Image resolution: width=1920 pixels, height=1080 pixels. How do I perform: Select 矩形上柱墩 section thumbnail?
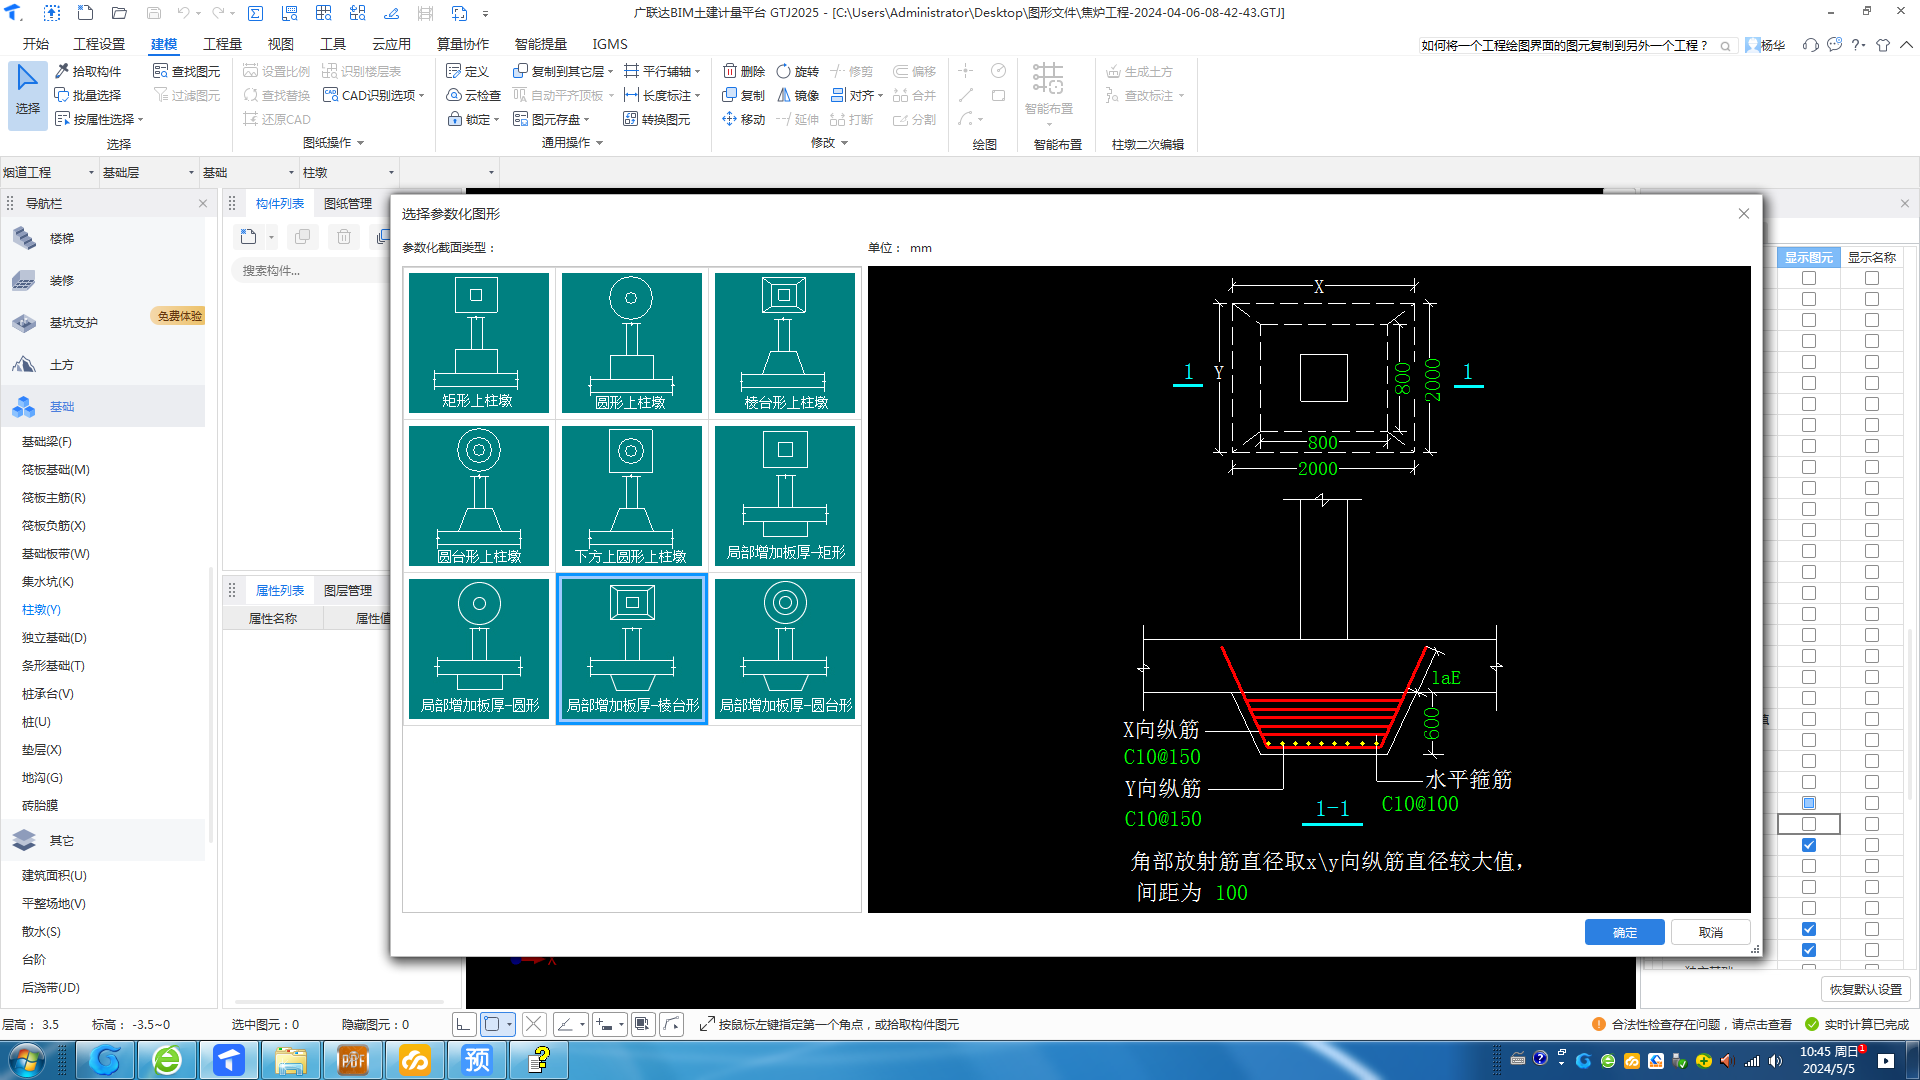479,343
